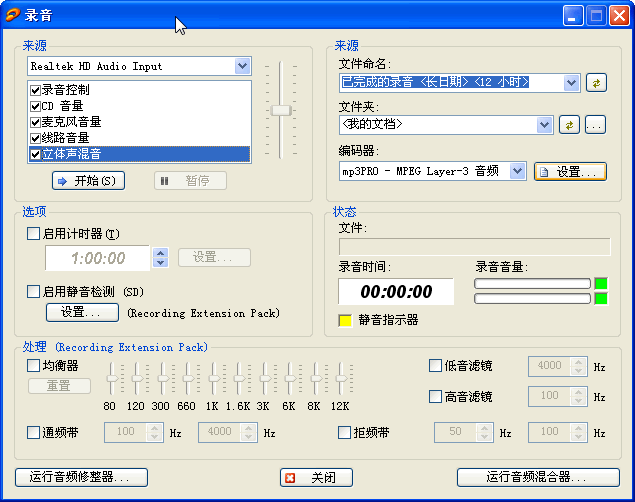Viewport: 635px width, 502px height.
Task: Toggle the 均衡器 checkbox
Action: [34, 366]
